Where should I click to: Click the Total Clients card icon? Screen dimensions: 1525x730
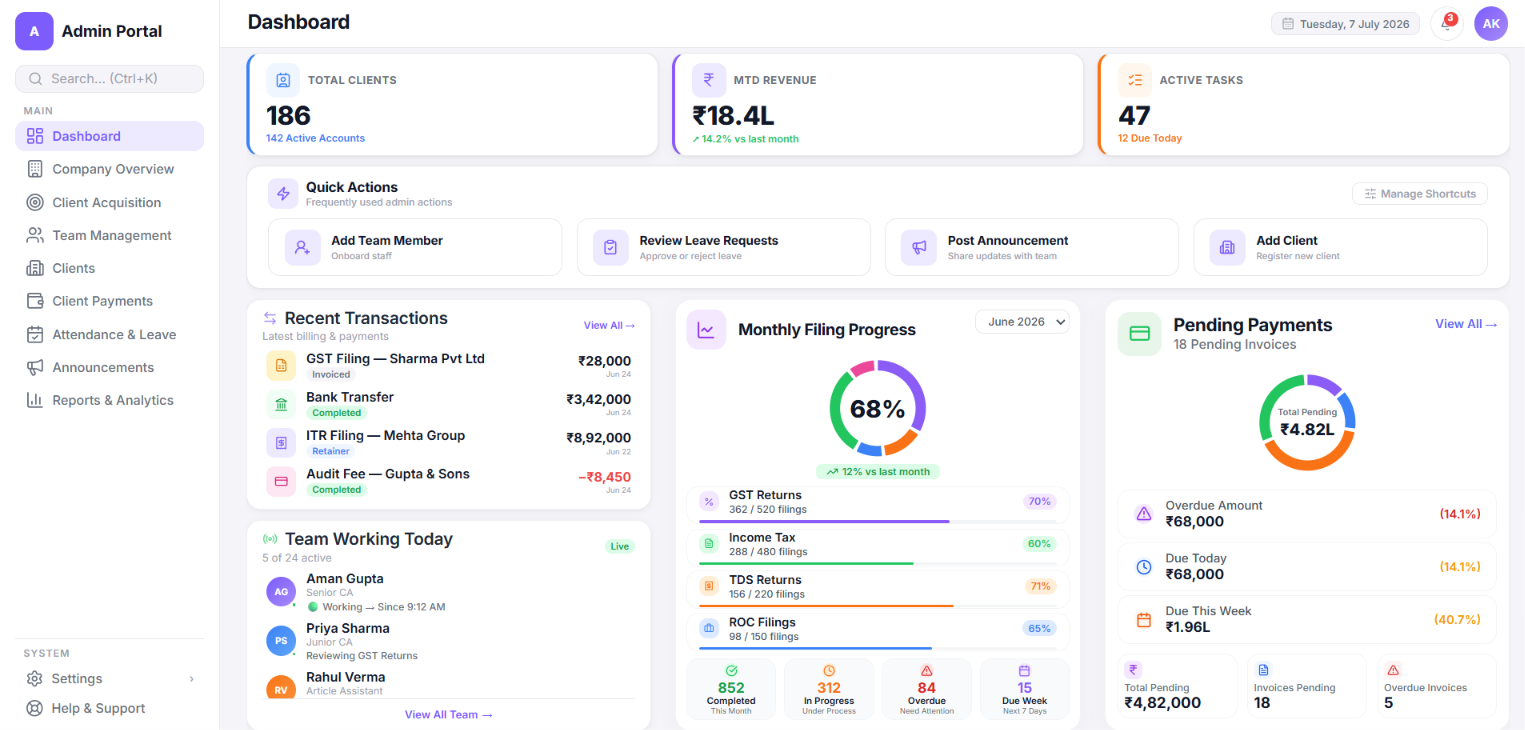[283, 80]
